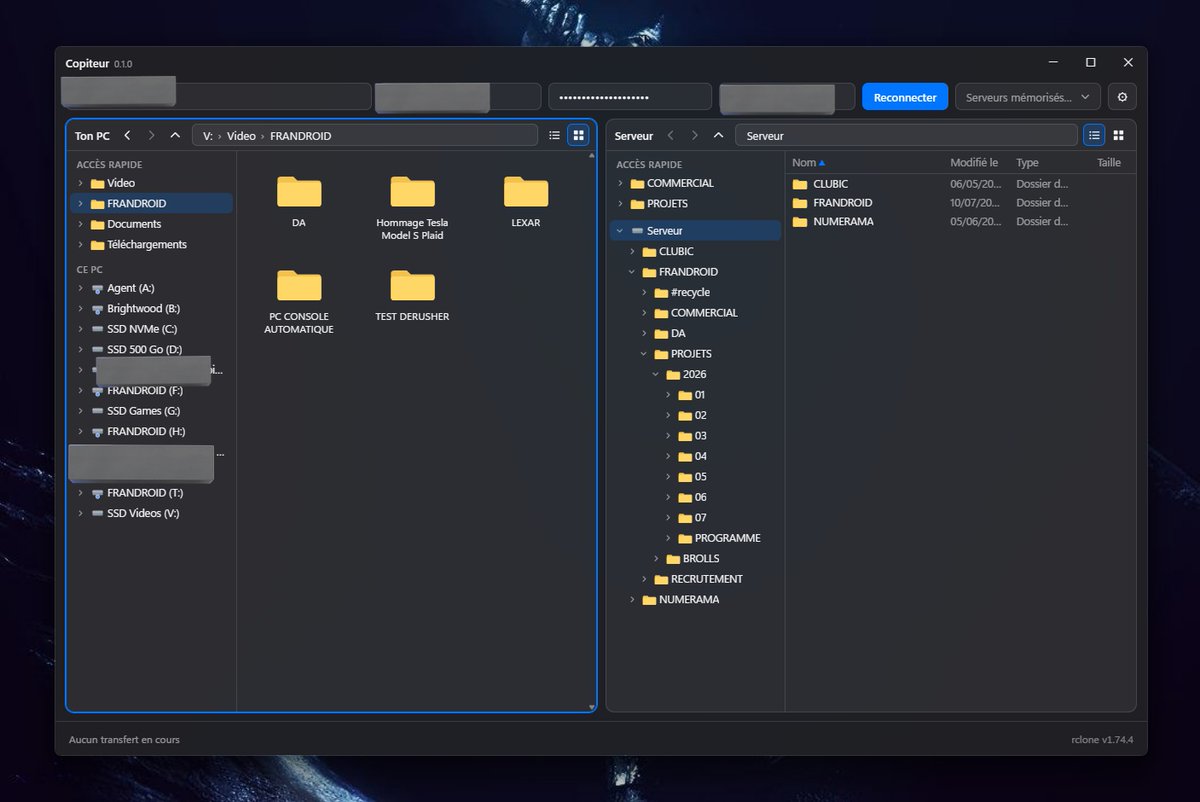Select FRANDROID row in server file list
The height and width of the screenshot is (802, 1200).
(961, 203)
